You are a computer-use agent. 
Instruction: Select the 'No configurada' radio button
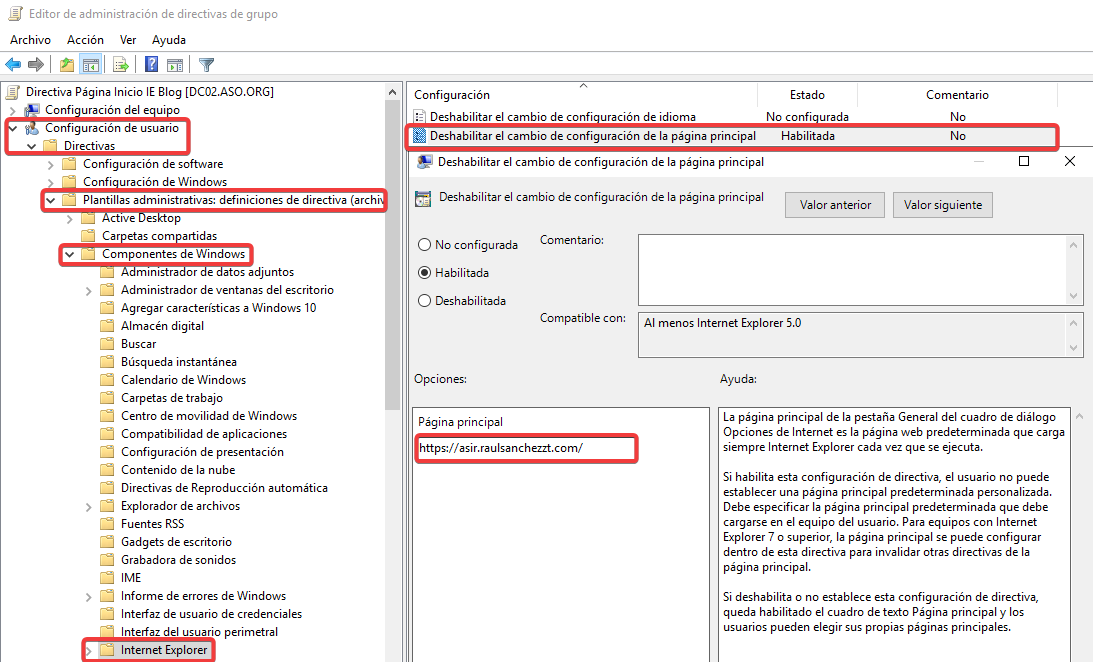tap(425, 244)
